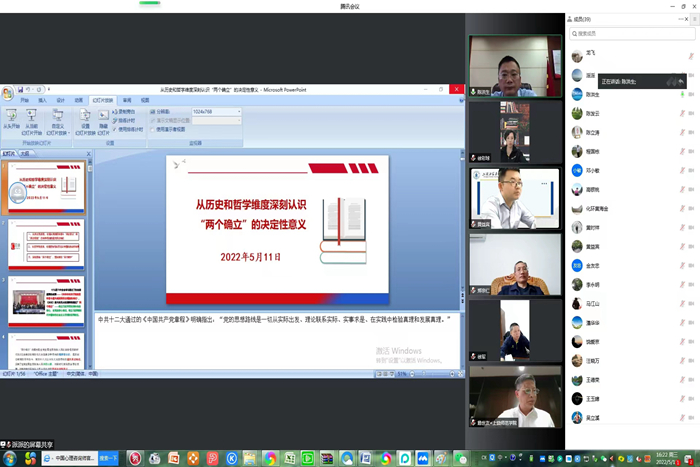Open Tencent Meeting icon in the taskbar
Viewport: 700px width, 467px height.
pos(423,458)
